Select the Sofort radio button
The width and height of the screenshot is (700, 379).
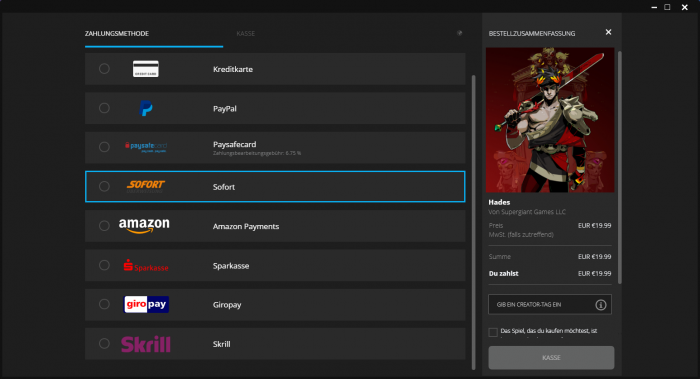coord(104,186)
